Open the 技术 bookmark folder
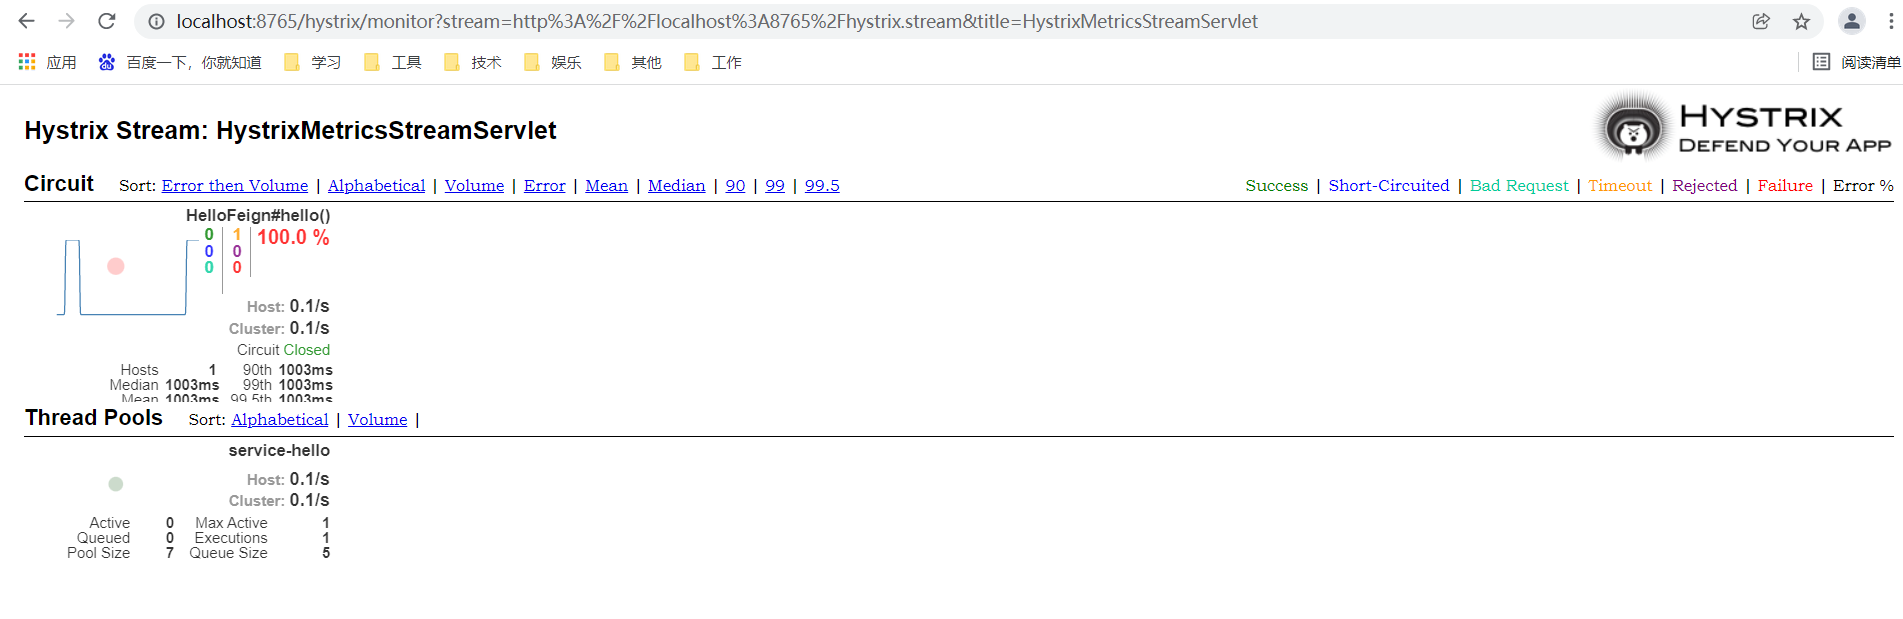 pyautogui.click(x=473, y=62)
